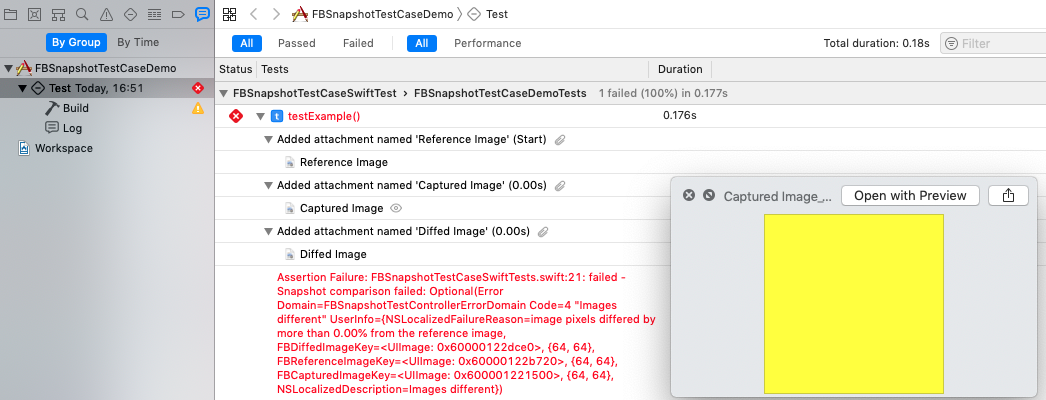The image size is (1046, 400).
Task: Open the Test navigator diamond icon
Action: [130, 14]
